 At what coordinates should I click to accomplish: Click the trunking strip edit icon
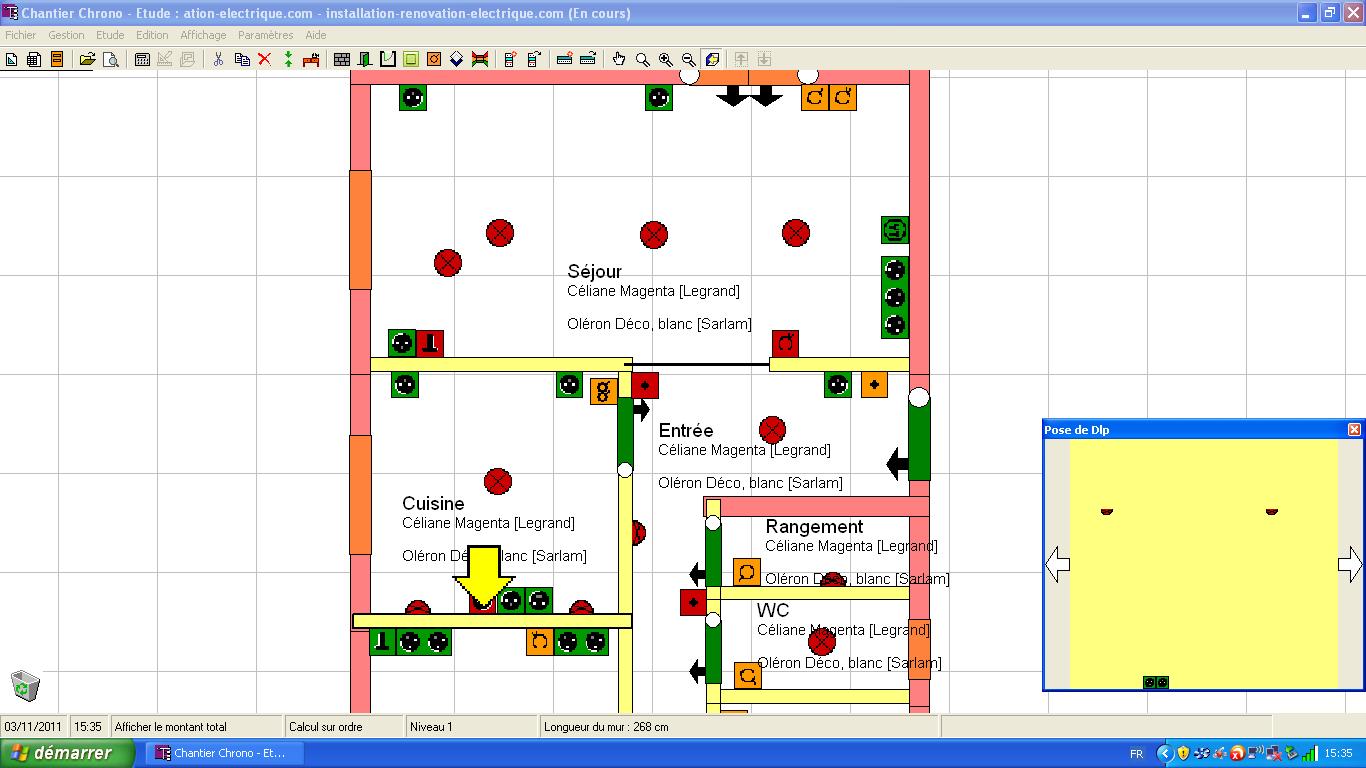588,60
